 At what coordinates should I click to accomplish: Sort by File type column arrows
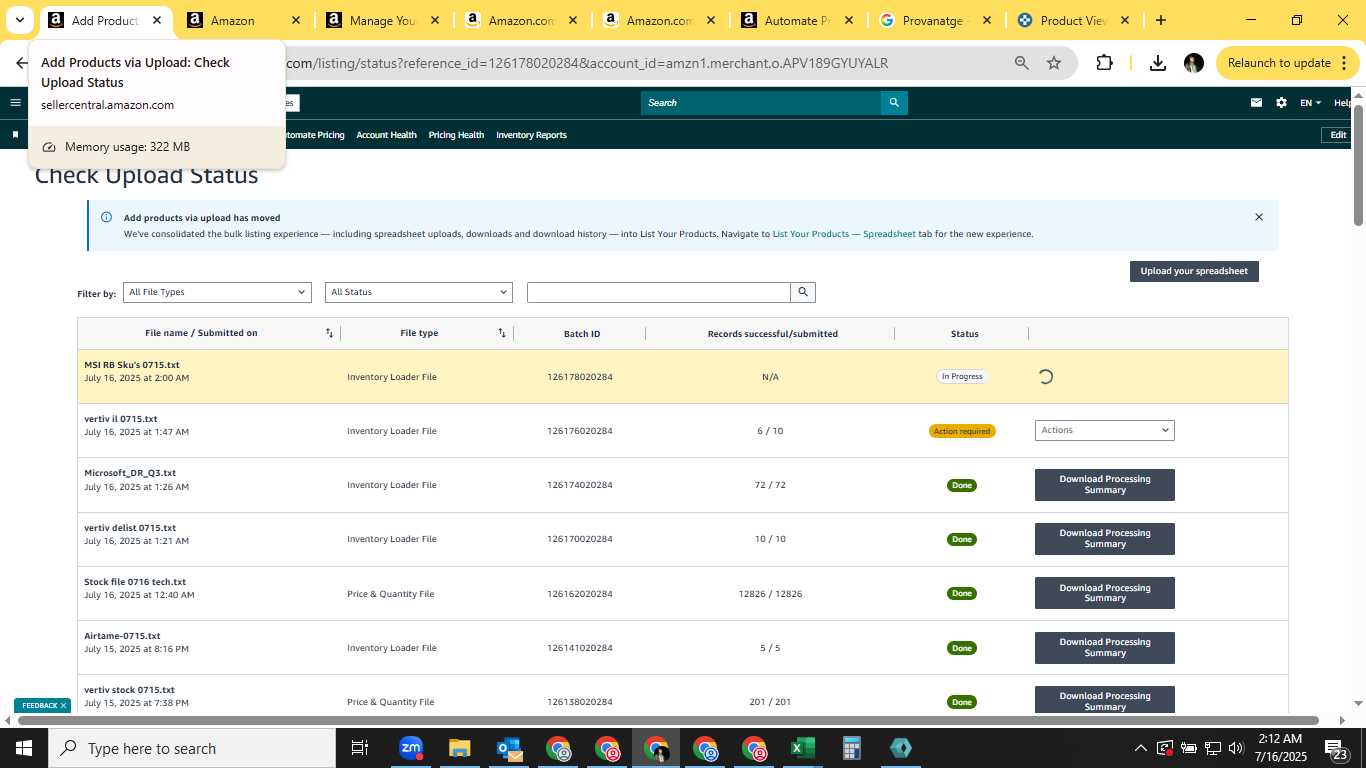click(x=502, y=333)
